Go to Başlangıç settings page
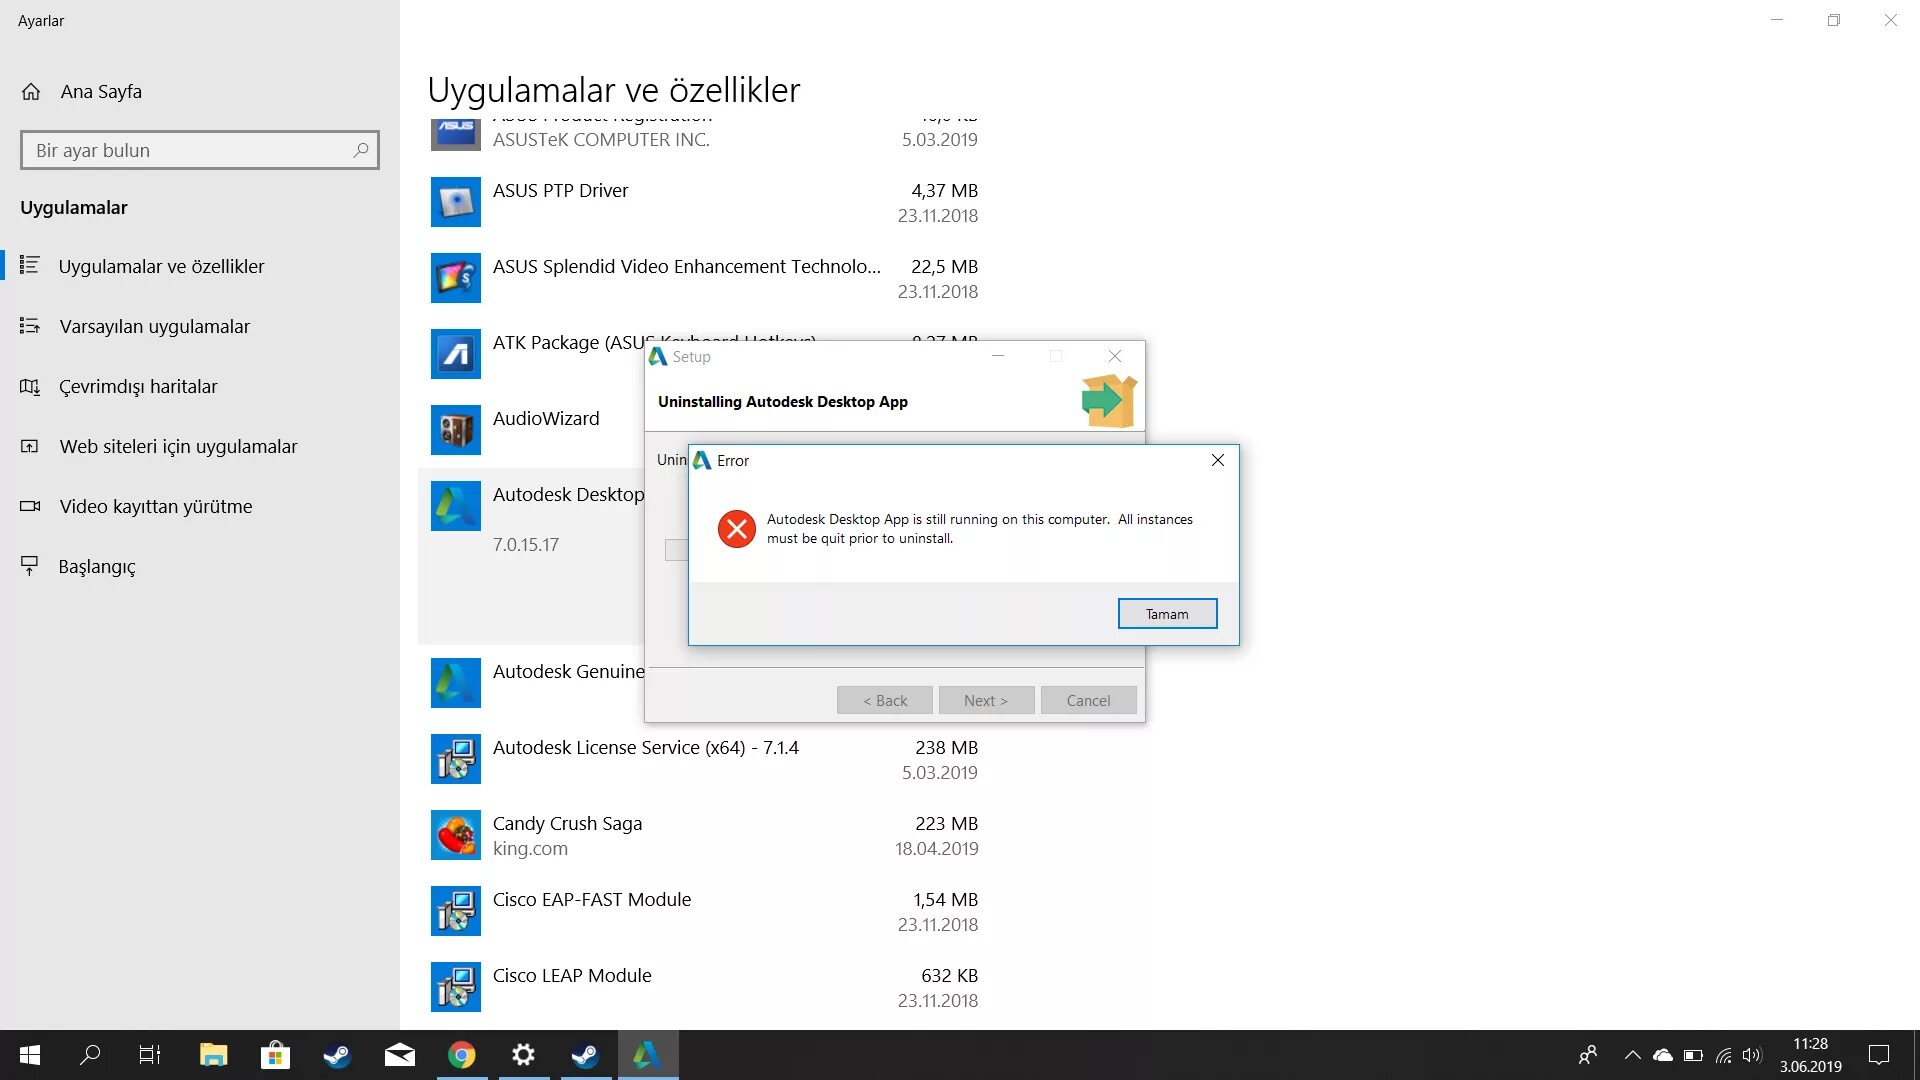The width and height of the screenshot is (1920, 1080). [96, 567]
